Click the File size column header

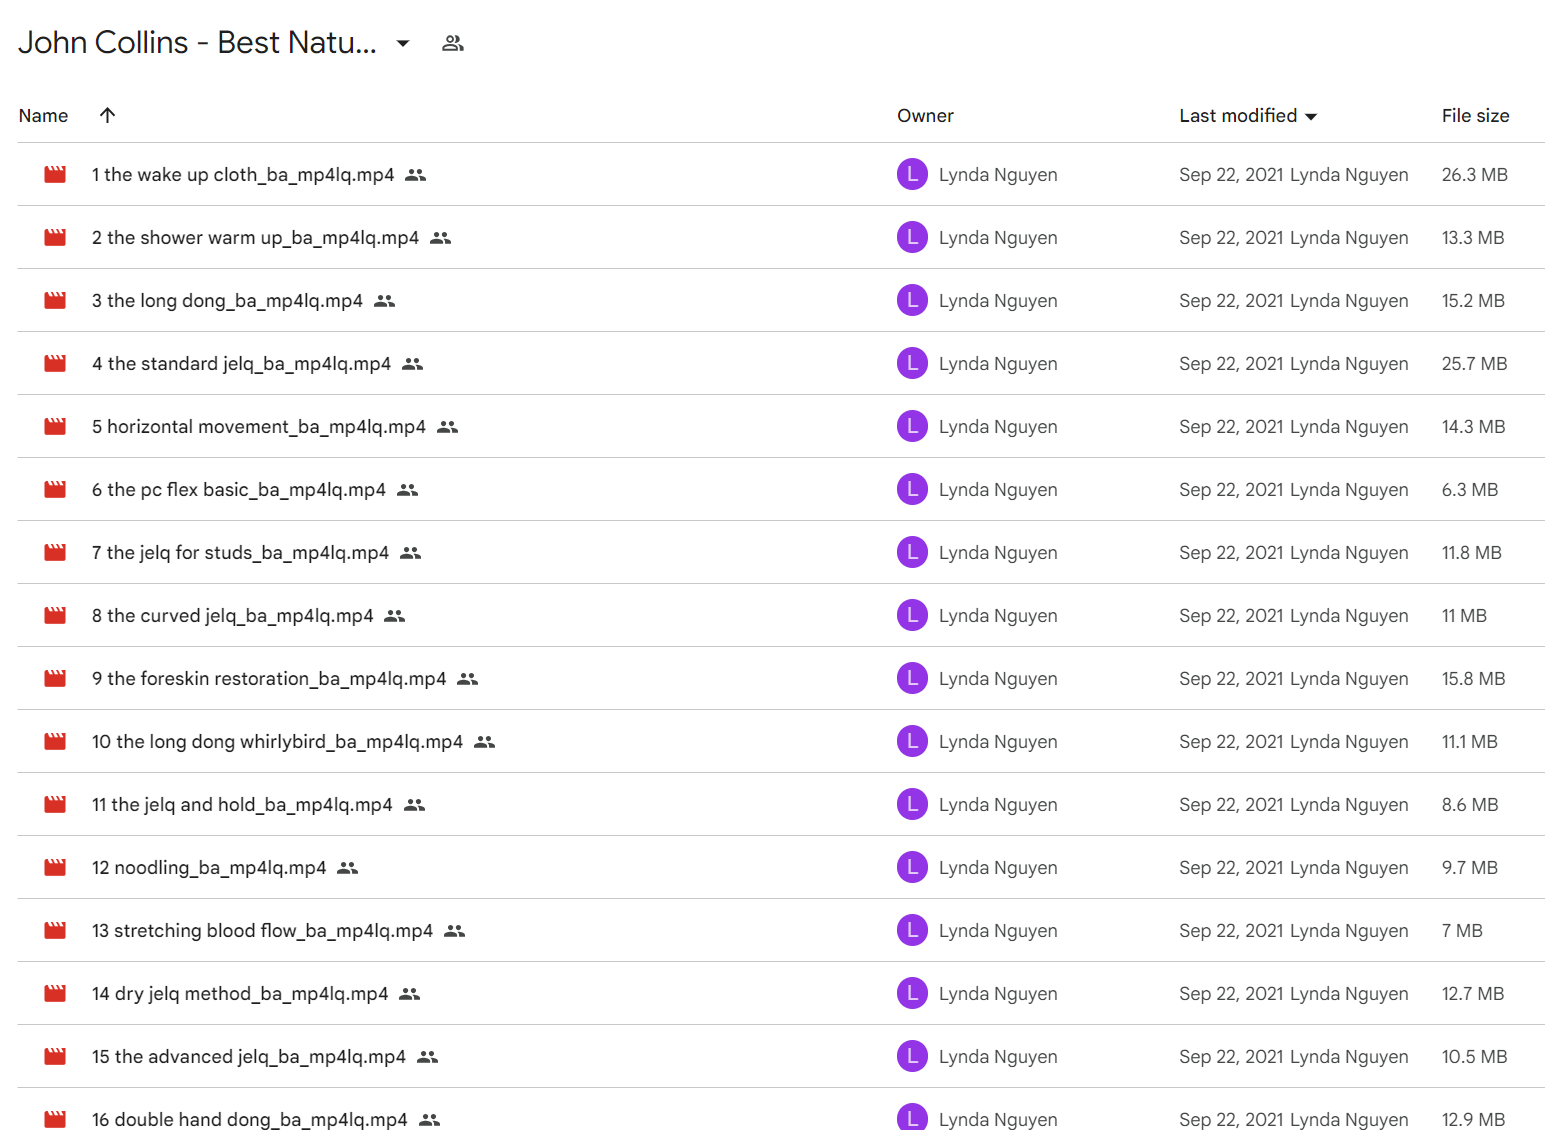1475,116
